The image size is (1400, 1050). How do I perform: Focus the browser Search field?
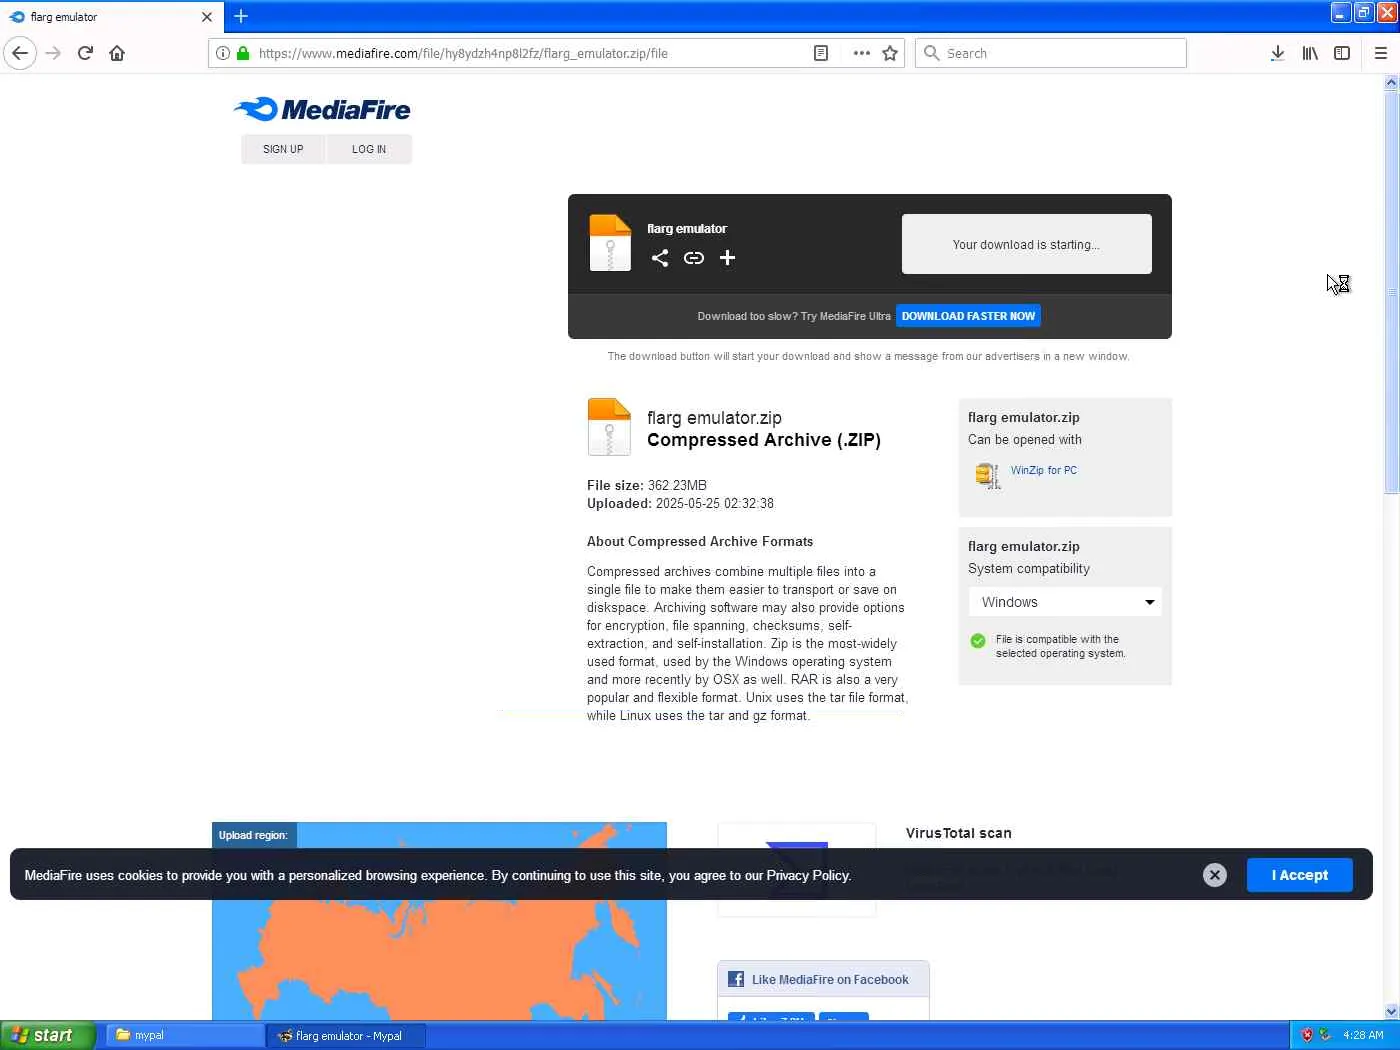(x=1051, y=53)
